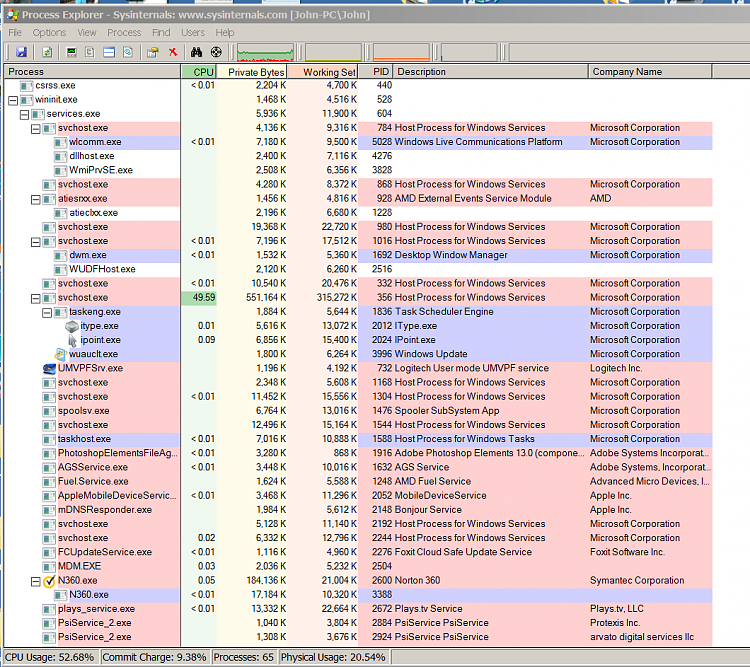Open the Find menu

point(161,33)
